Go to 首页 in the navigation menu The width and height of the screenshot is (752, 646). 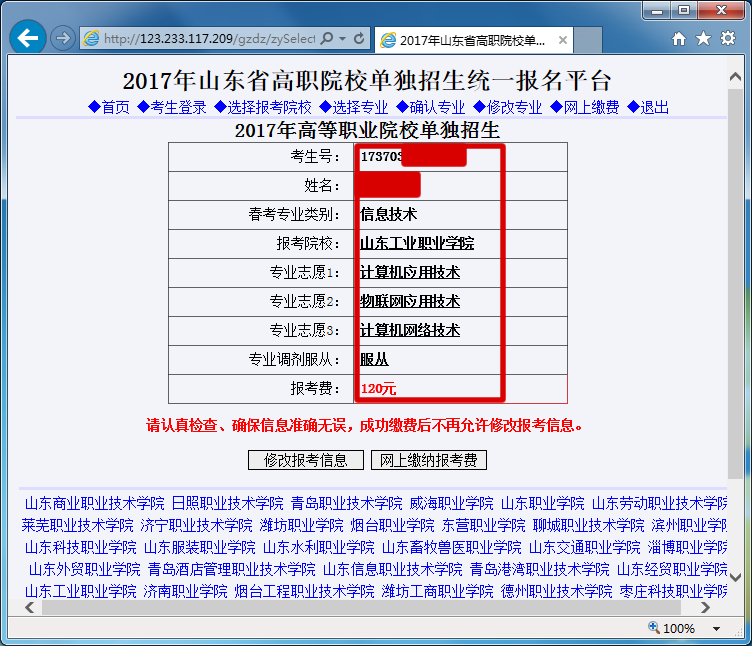tap(109, 107)
